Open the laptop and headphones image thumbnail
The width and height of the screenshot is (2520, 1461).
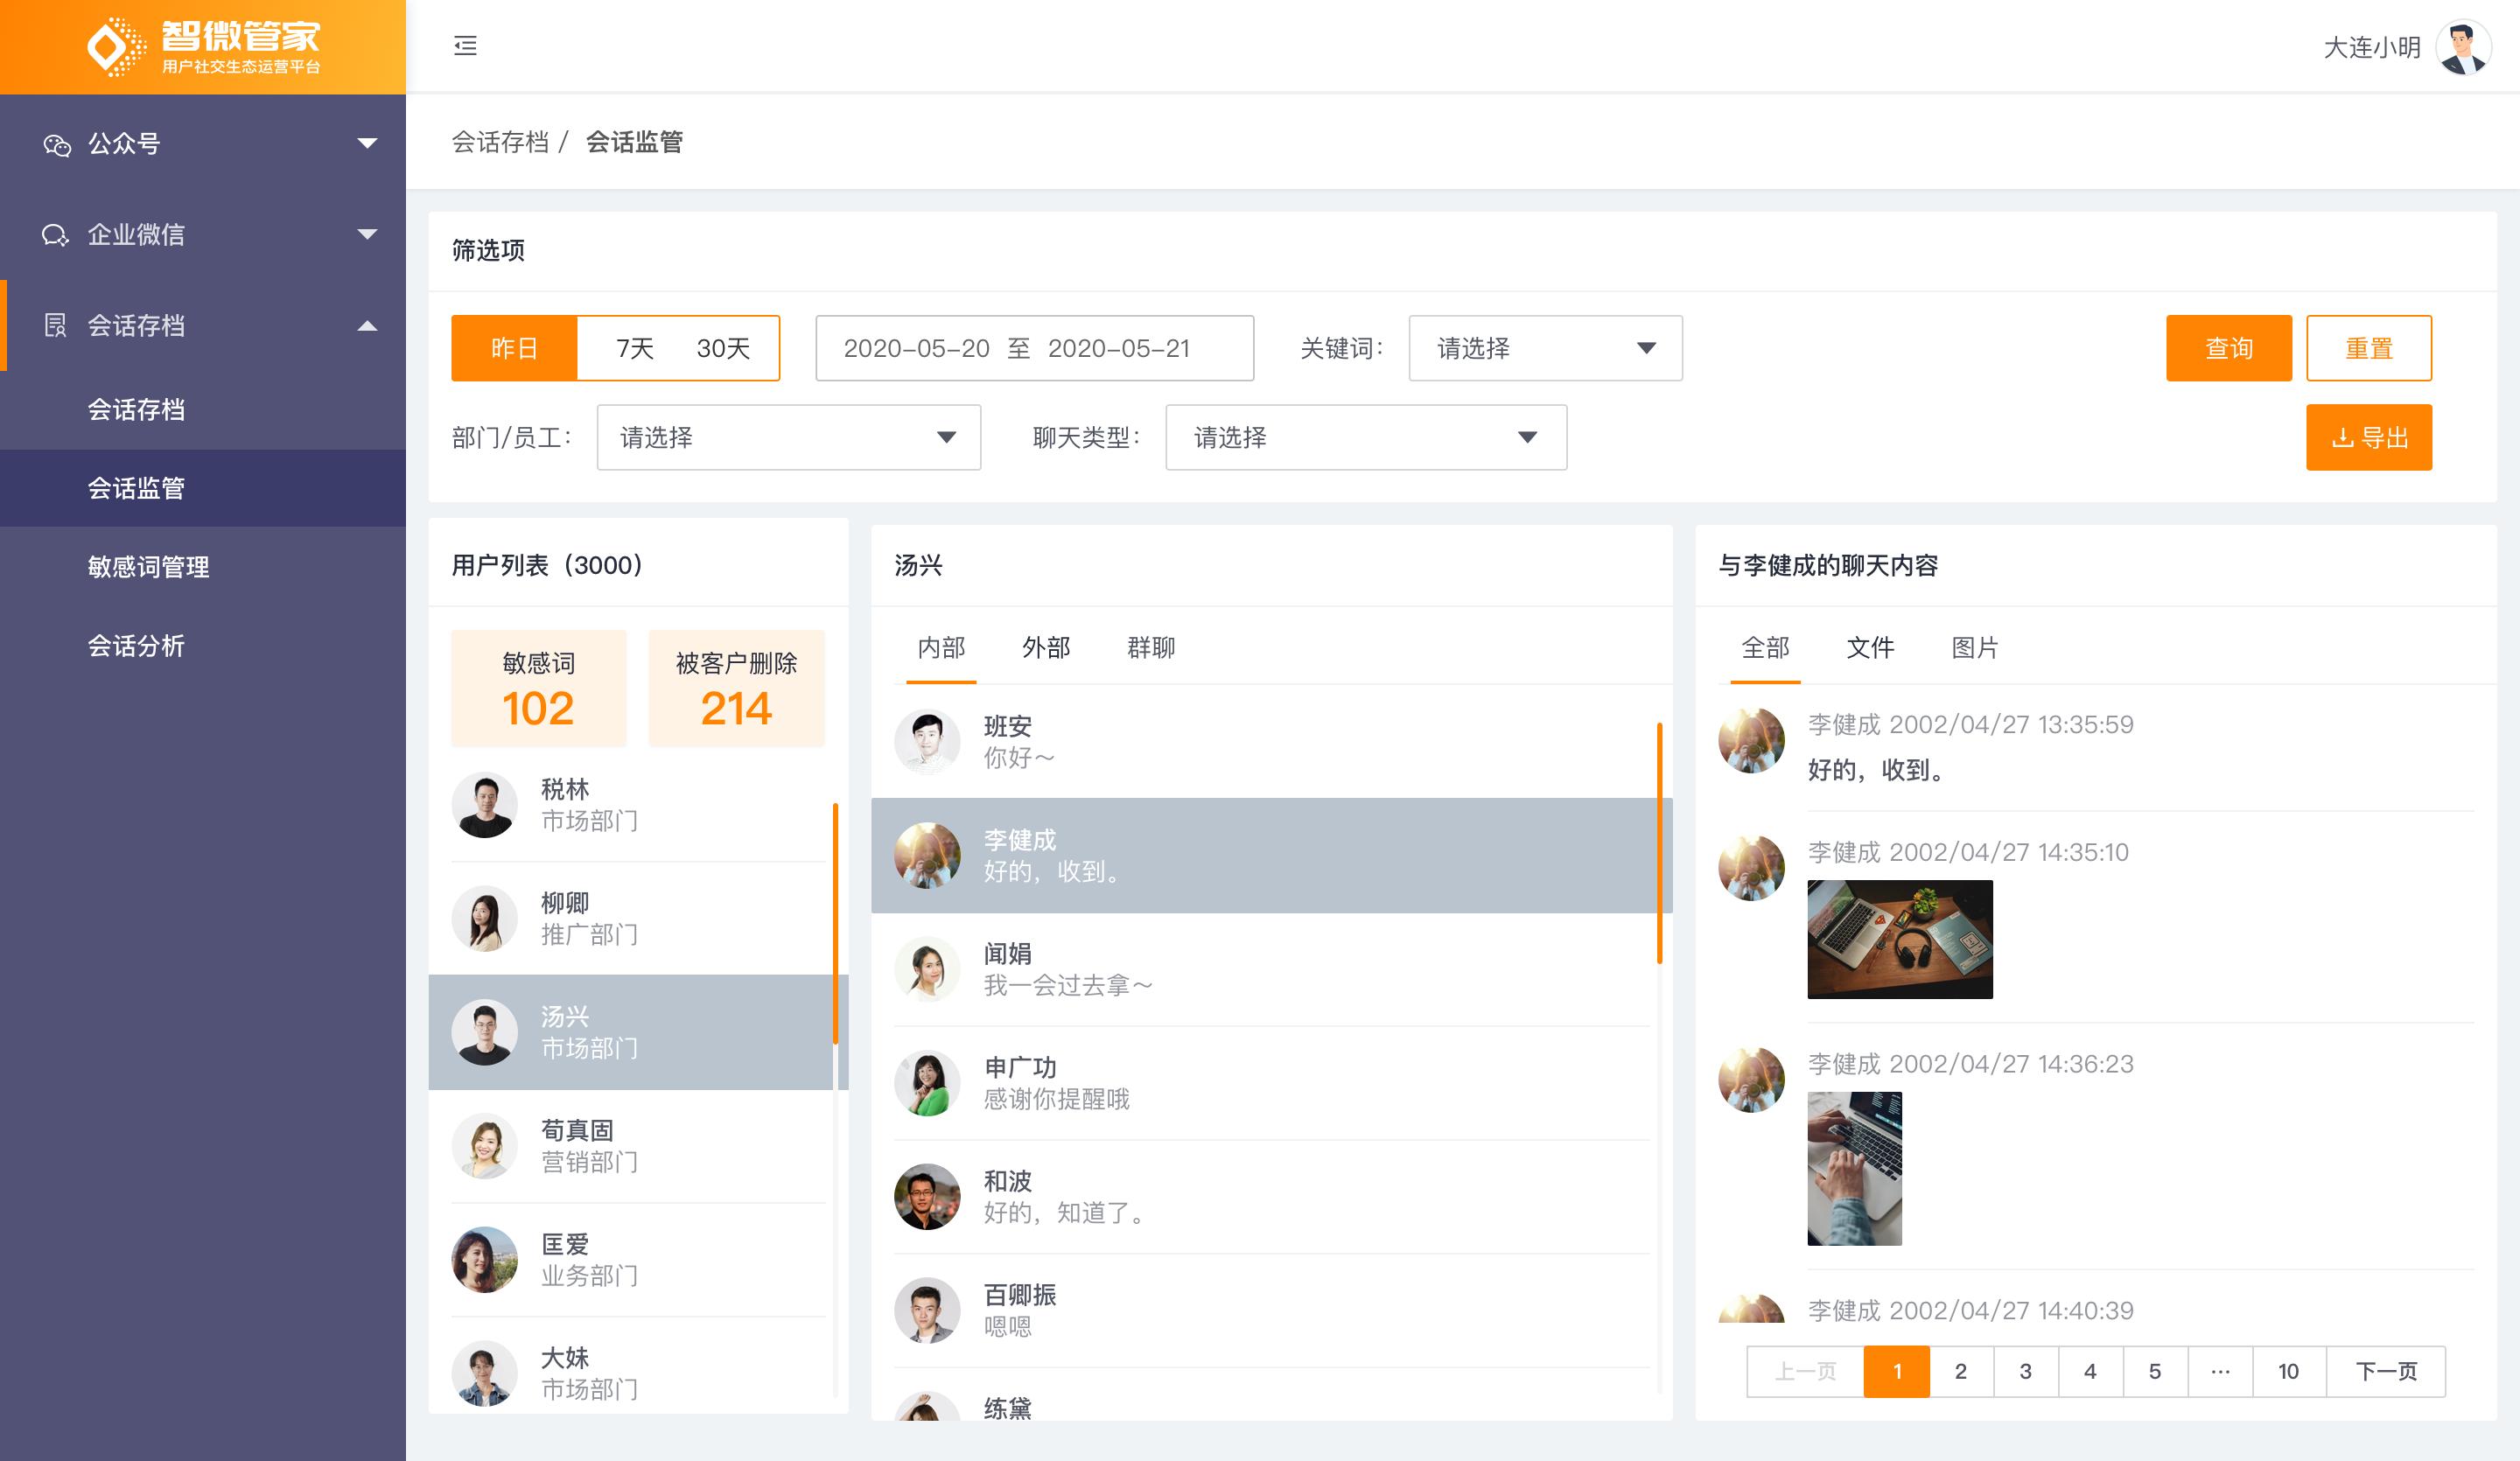tap(1899, 939)
